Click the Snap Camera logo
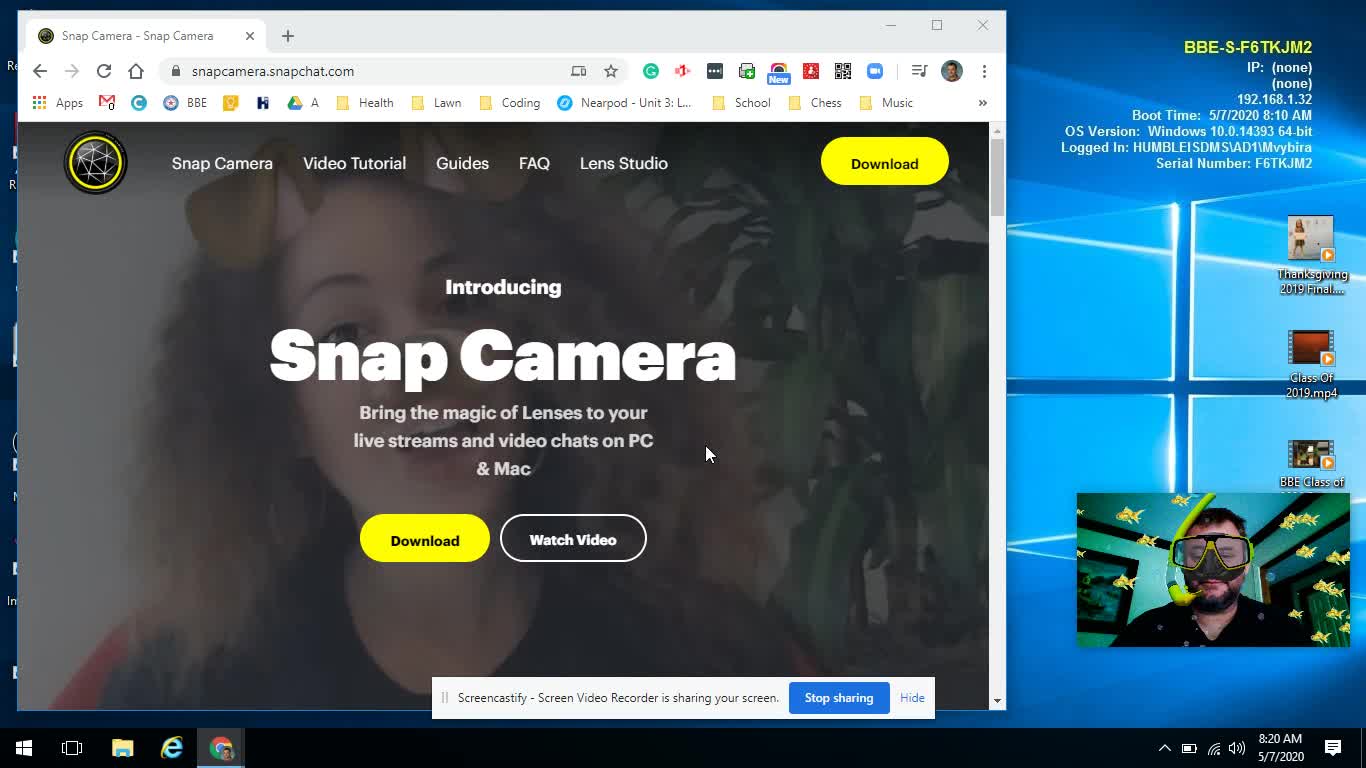 96,162
